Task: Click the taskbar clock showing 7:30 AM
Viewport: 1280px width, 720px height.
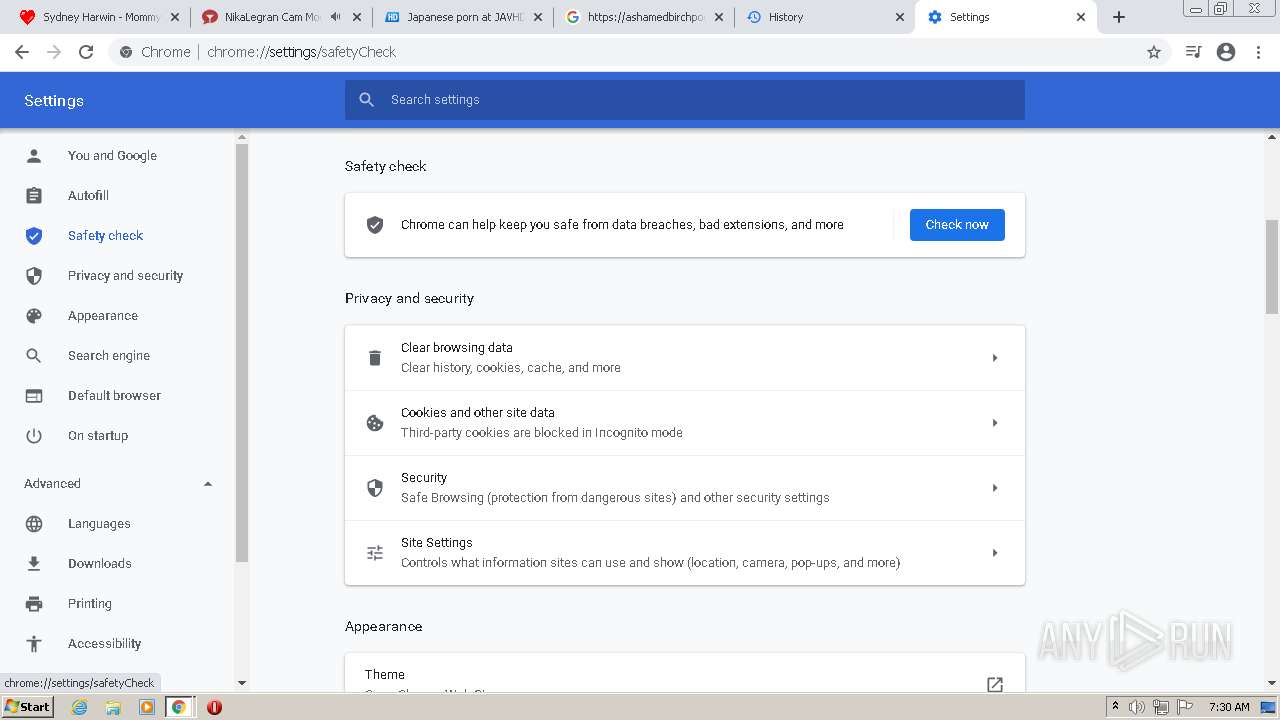Action: point(1229,707)
